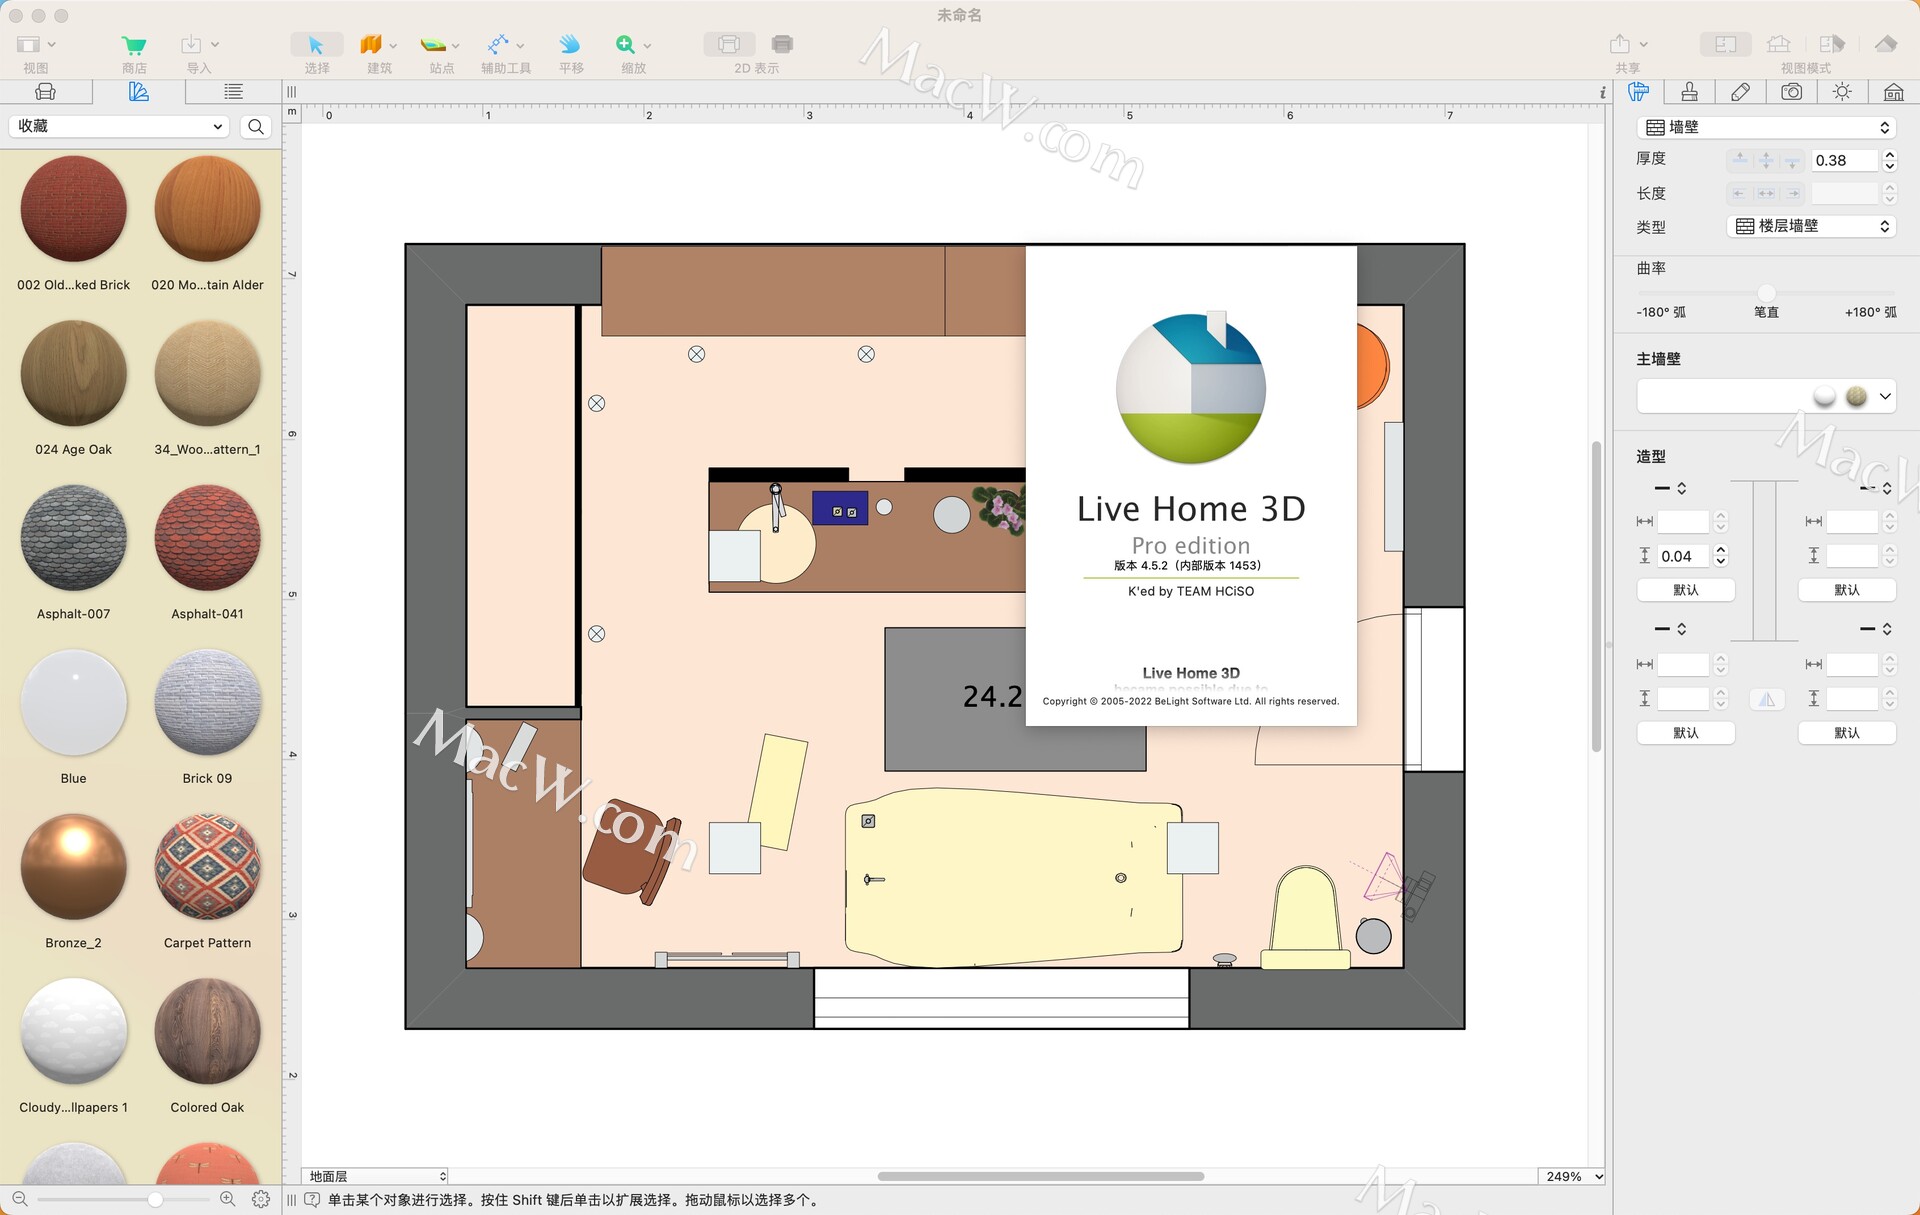Select the 020 Mo...tain Alder material

coord(207,209)
